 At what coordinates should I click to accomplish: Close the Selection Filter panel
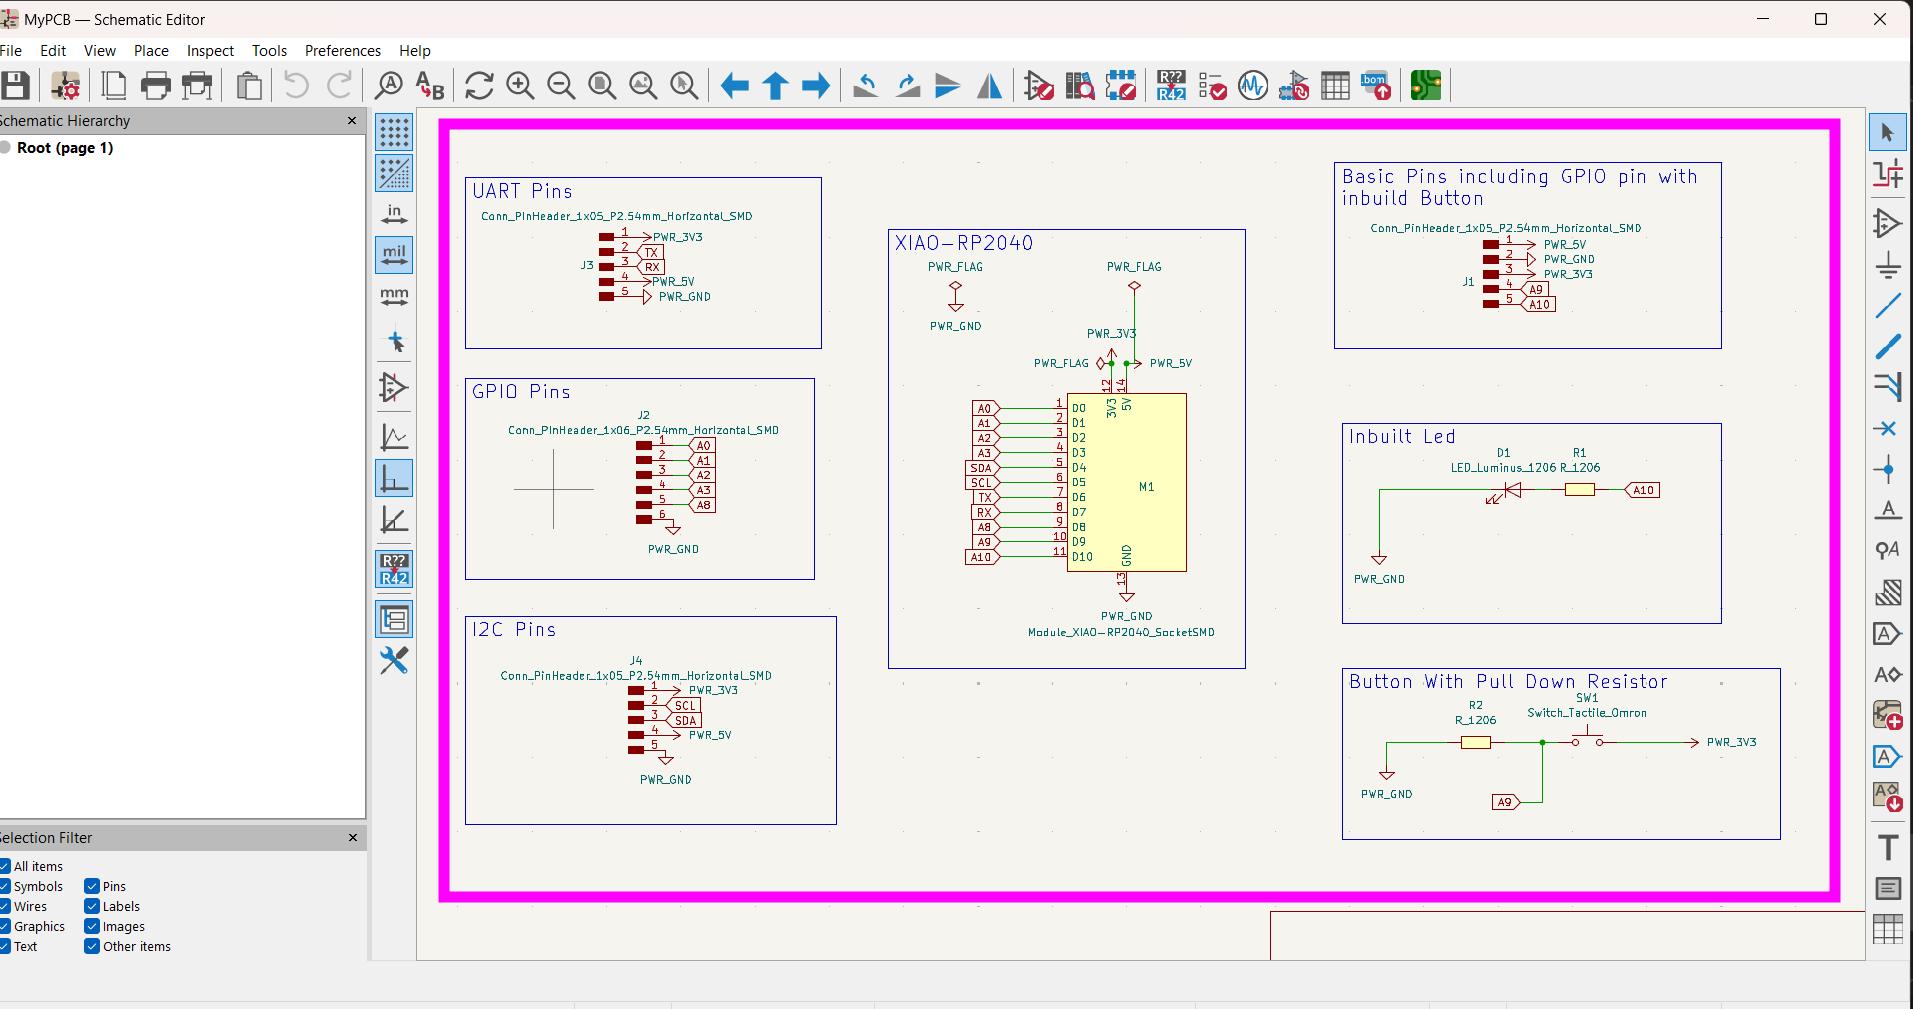pyautogui.click(x=352, y=838)
